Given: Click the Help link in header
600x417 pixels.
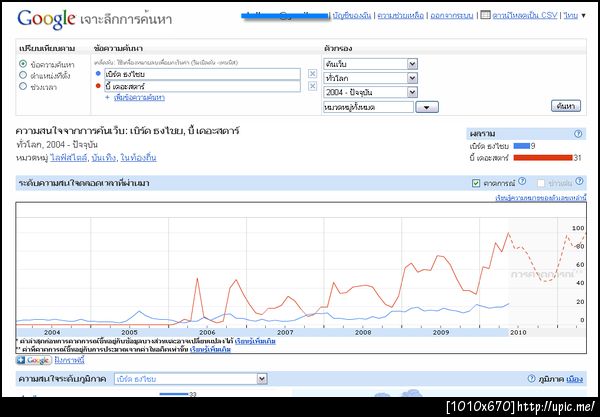Looking at the screenshot, I should tap(400, 15).
